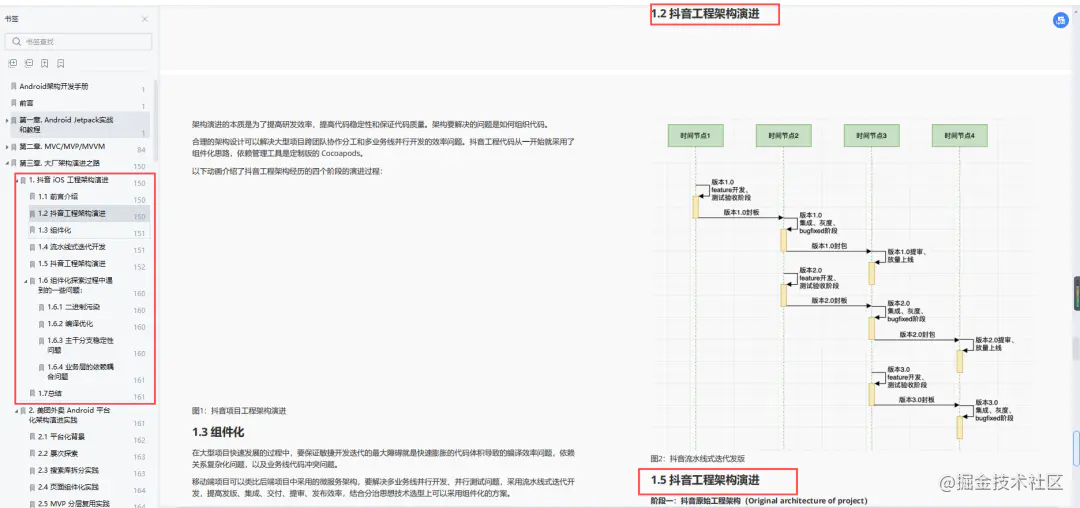The height and width of the screenshot is (508, 1080).
Task: Click the 1.3 组件化 heading in document
Action: [218, 432]
